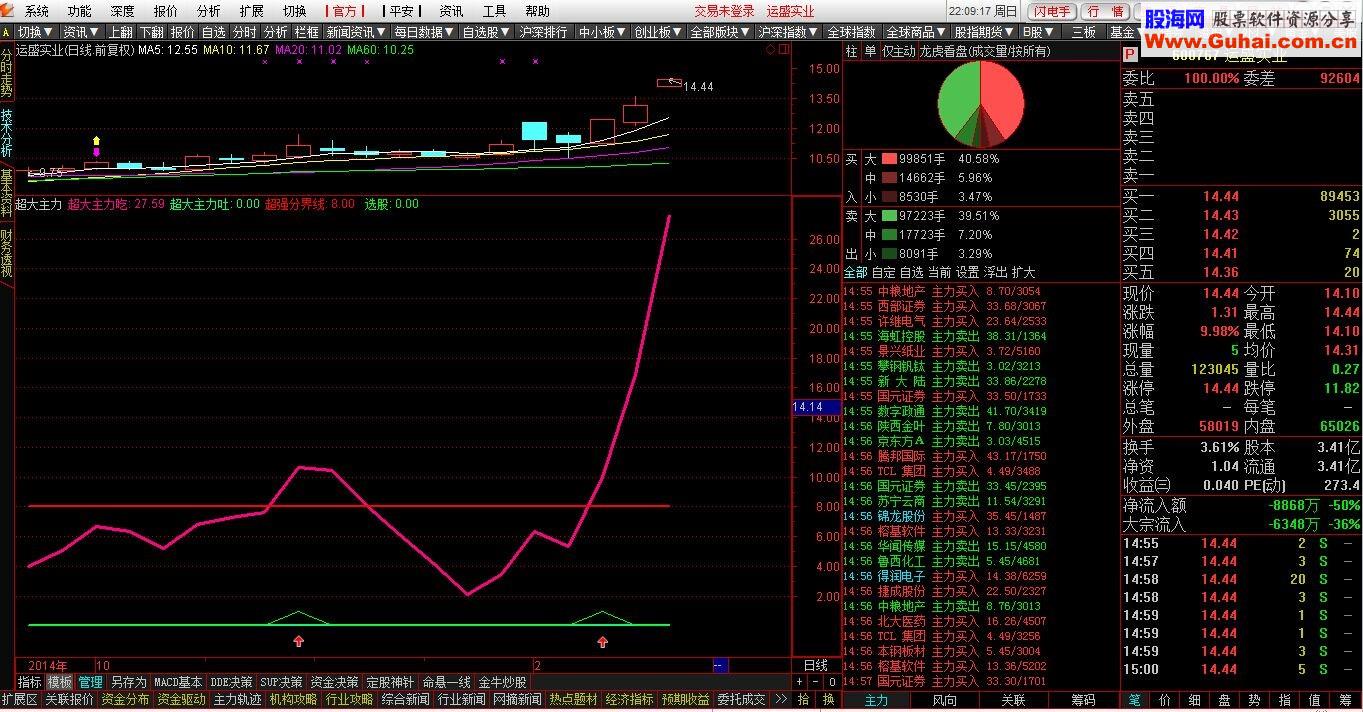
Task: Click the 换 button
Action: tap(828, 700)
